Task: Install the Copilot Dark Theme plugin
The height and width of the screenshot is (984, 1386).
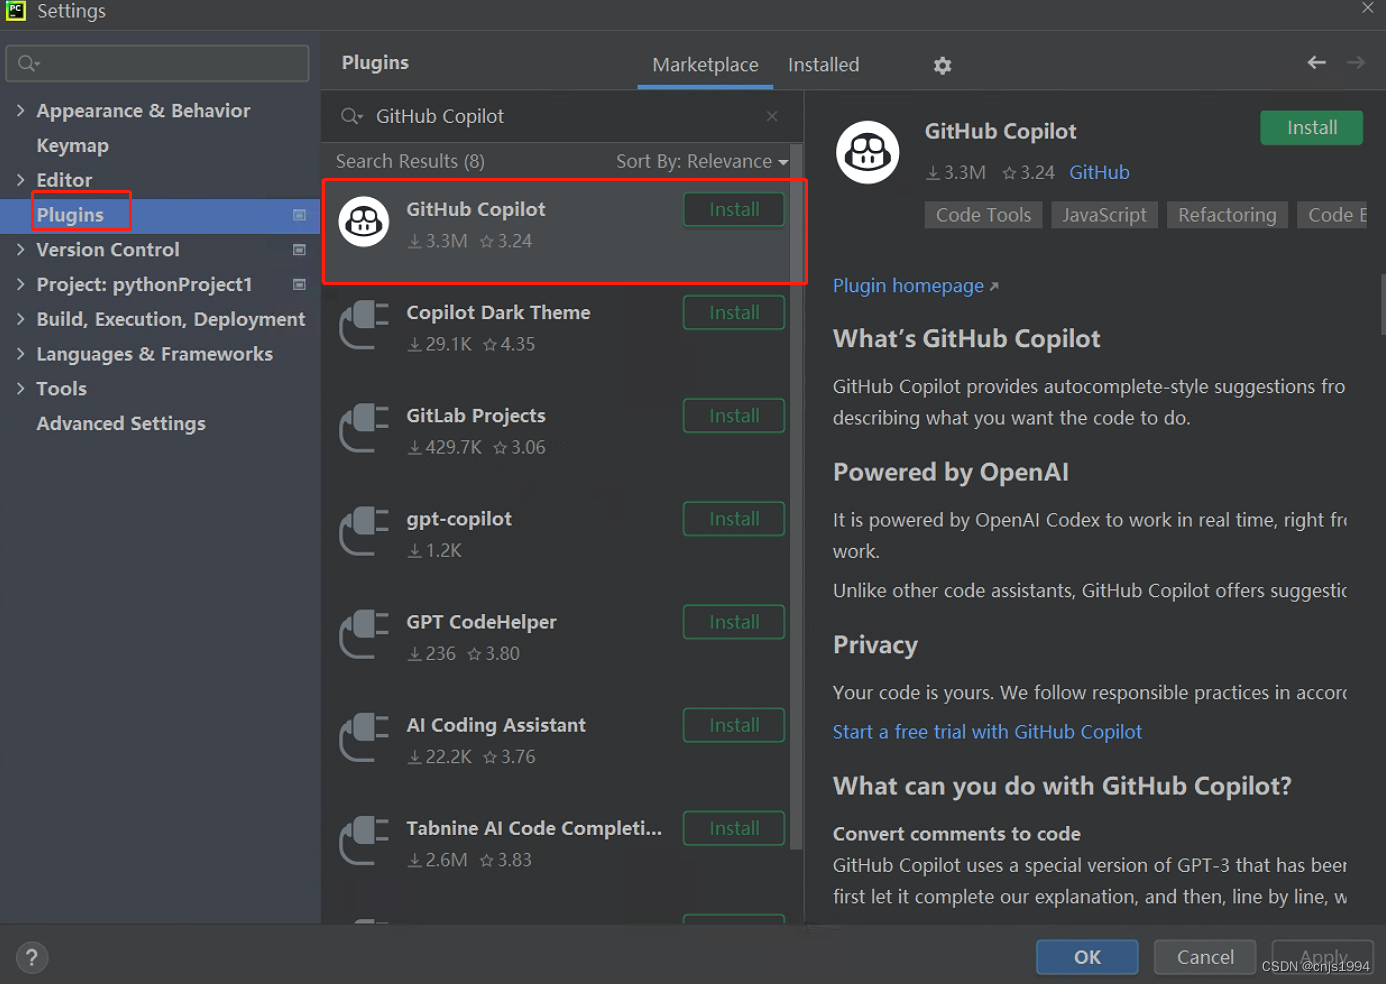Action: tap(734, 313)
